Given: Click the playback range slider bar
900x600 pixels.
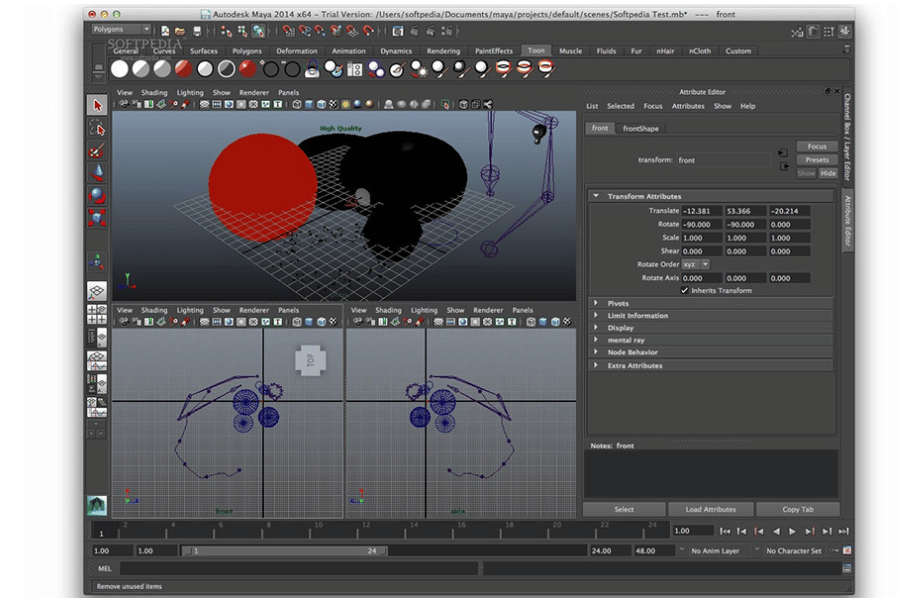Looking at the screenshot, I should (x=286, y=551).
